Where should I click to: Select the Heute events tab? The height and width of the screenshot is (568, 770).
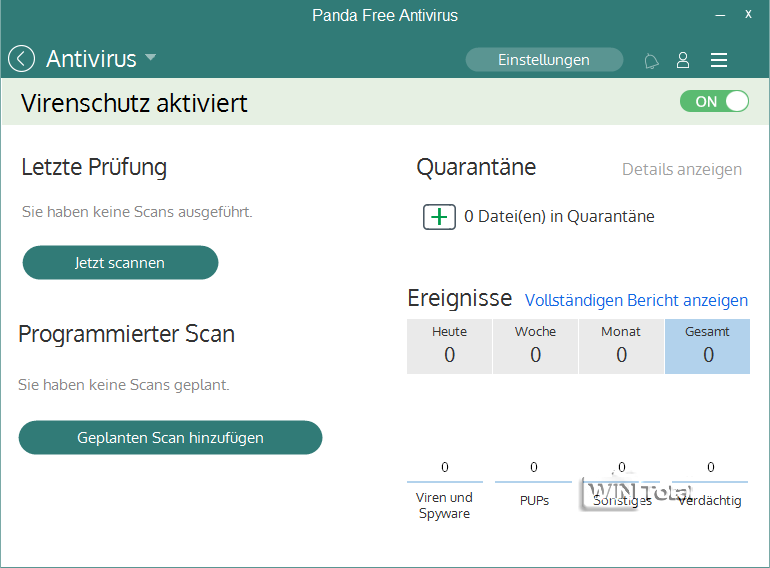(x=449, y=346)
